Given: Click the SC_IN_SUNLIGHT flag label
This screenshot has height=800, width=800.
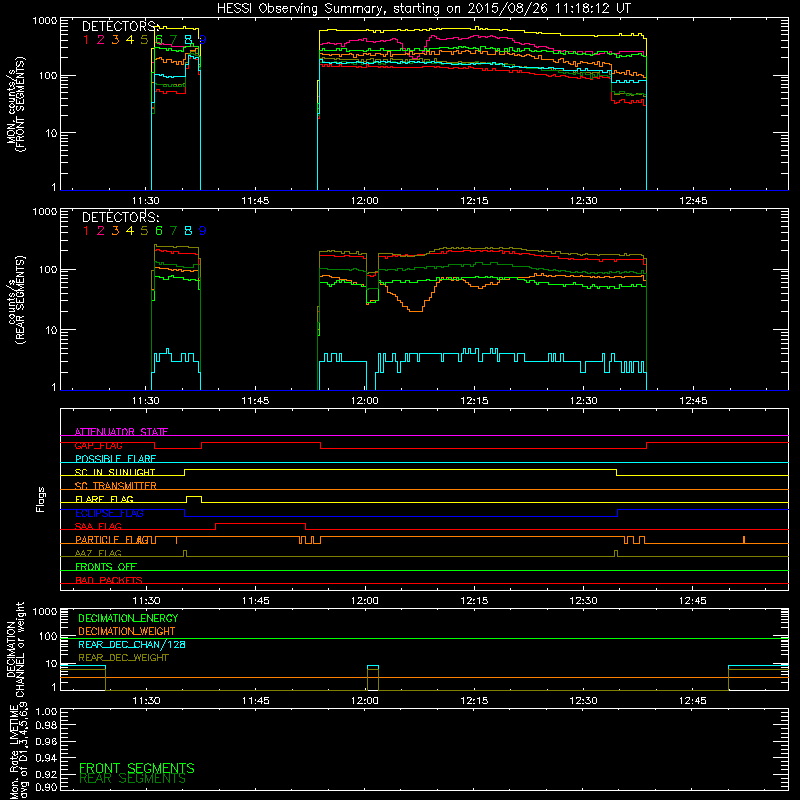Looking at the screenshot, I should pyautogui.click(x=115, y=472).
